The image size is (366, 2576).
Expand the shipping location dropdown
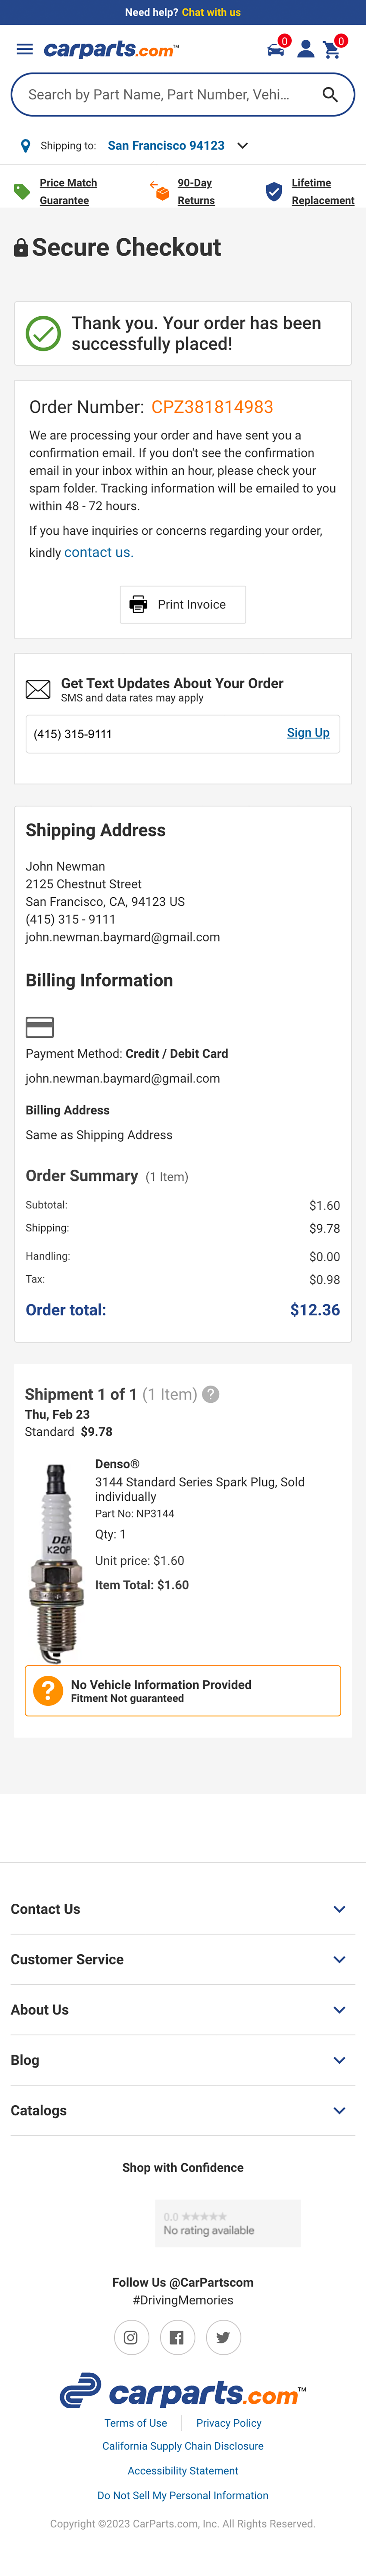pos(242,146)
